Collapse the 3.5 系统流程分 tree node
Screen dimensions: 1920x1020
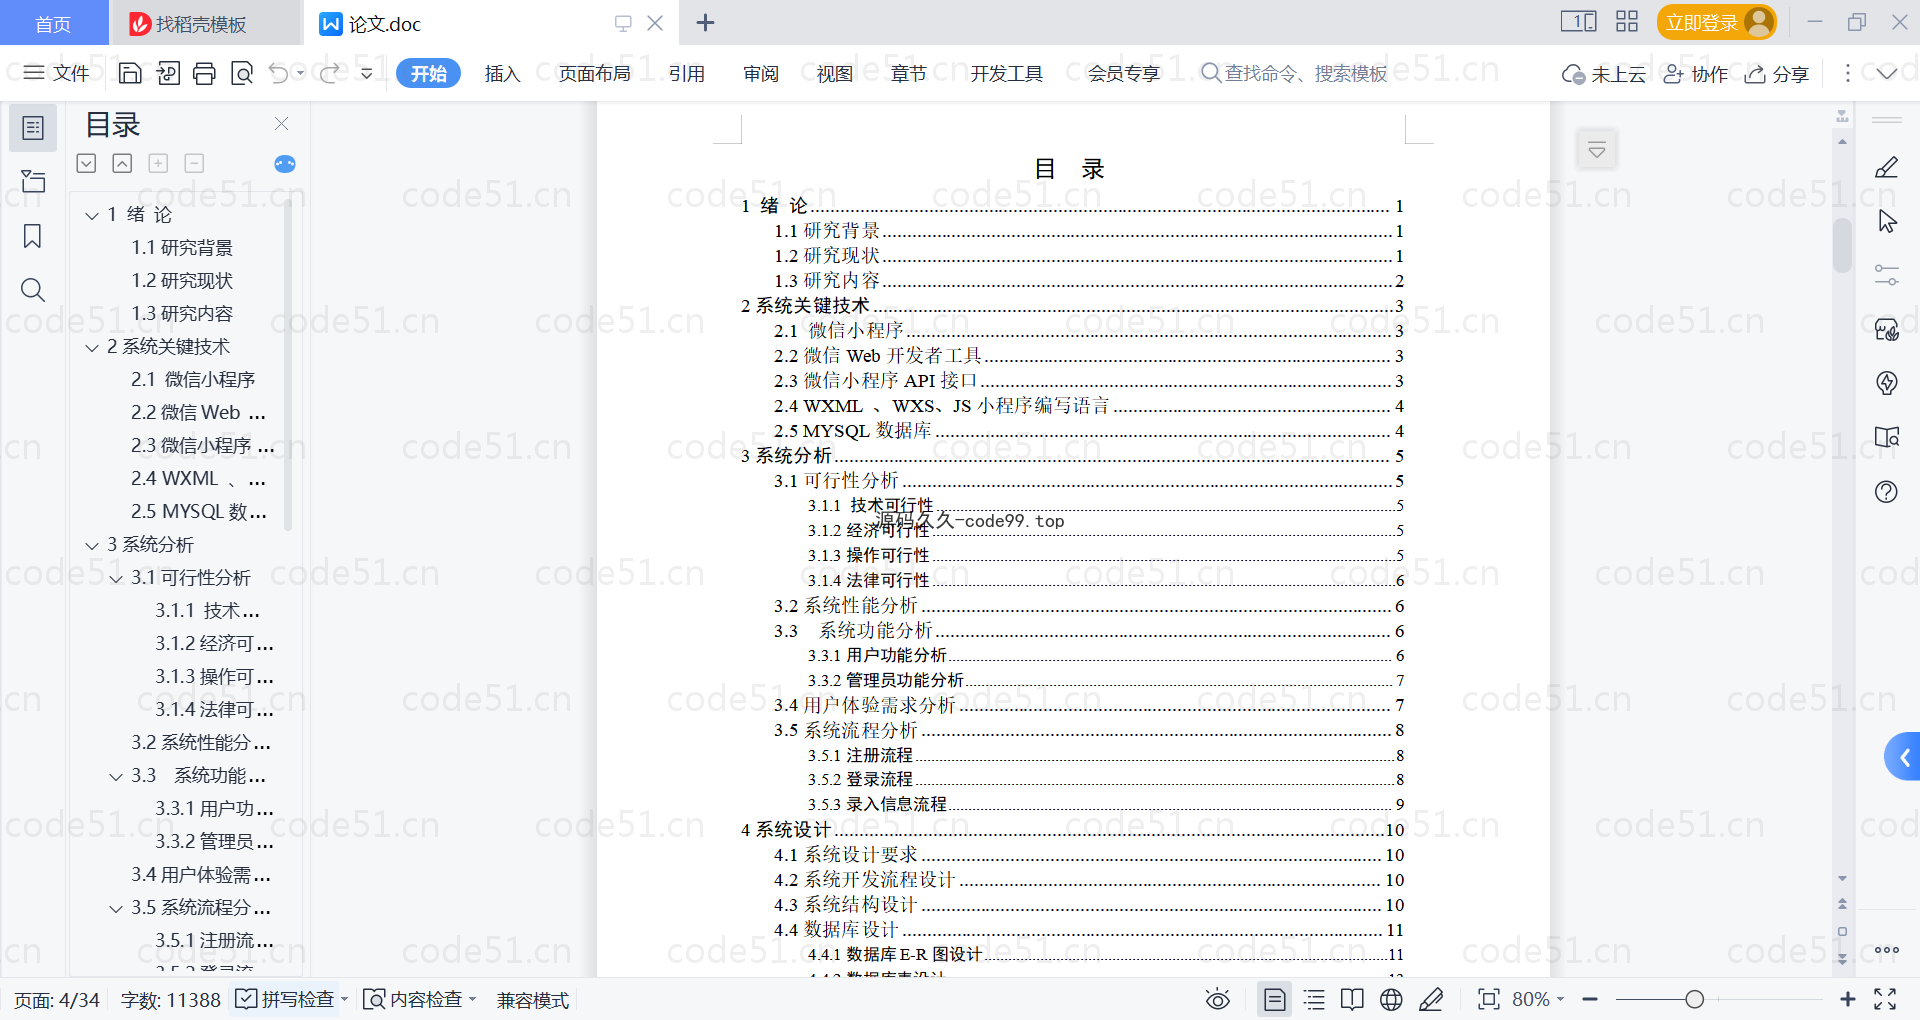(x=116, y=908)
